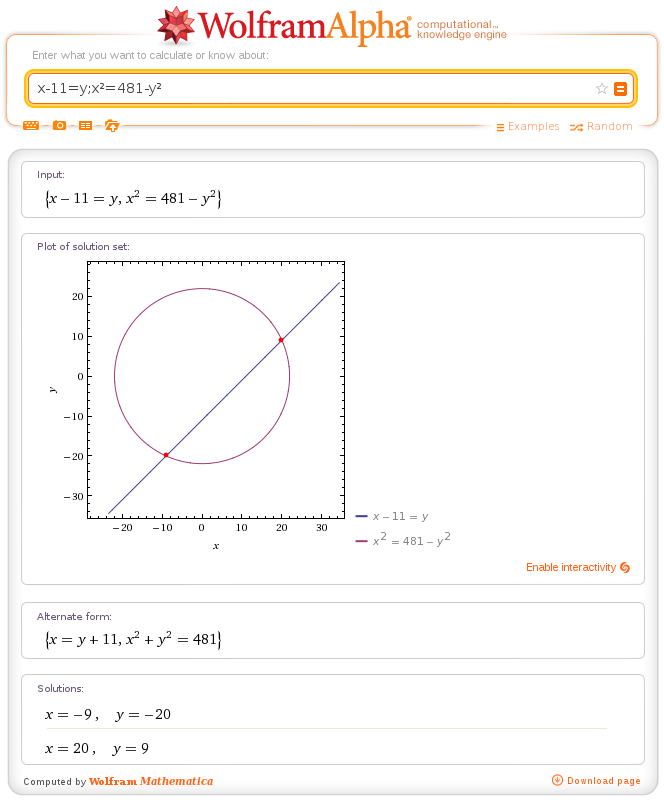Screen dimensions: 664x804
Task: Click the Random shuffle icon
Action: pos(576,127)
